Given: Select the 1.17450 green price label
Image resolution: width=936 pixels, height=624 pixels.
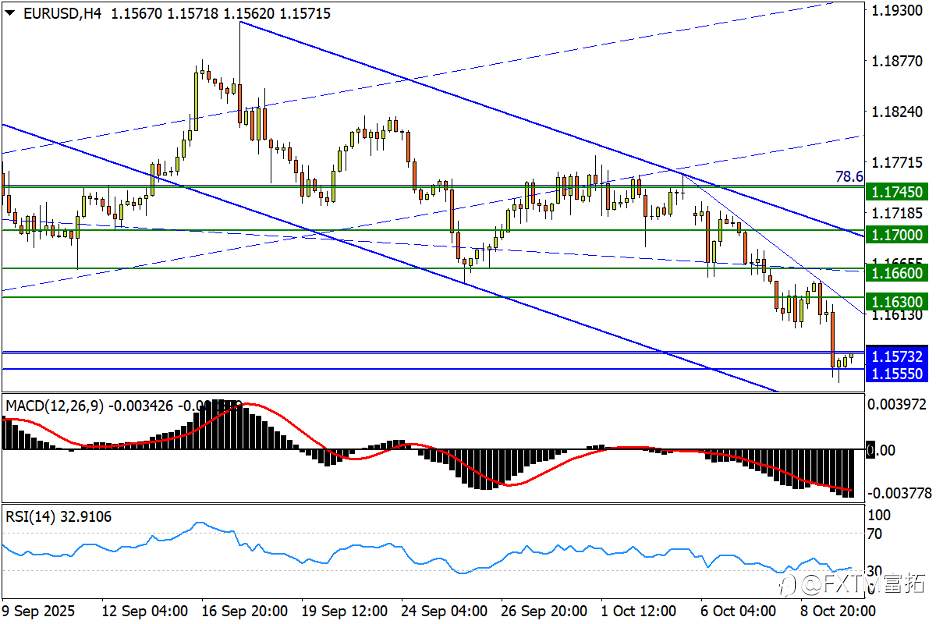Looking at the screenshot, I should pos(897,192).
